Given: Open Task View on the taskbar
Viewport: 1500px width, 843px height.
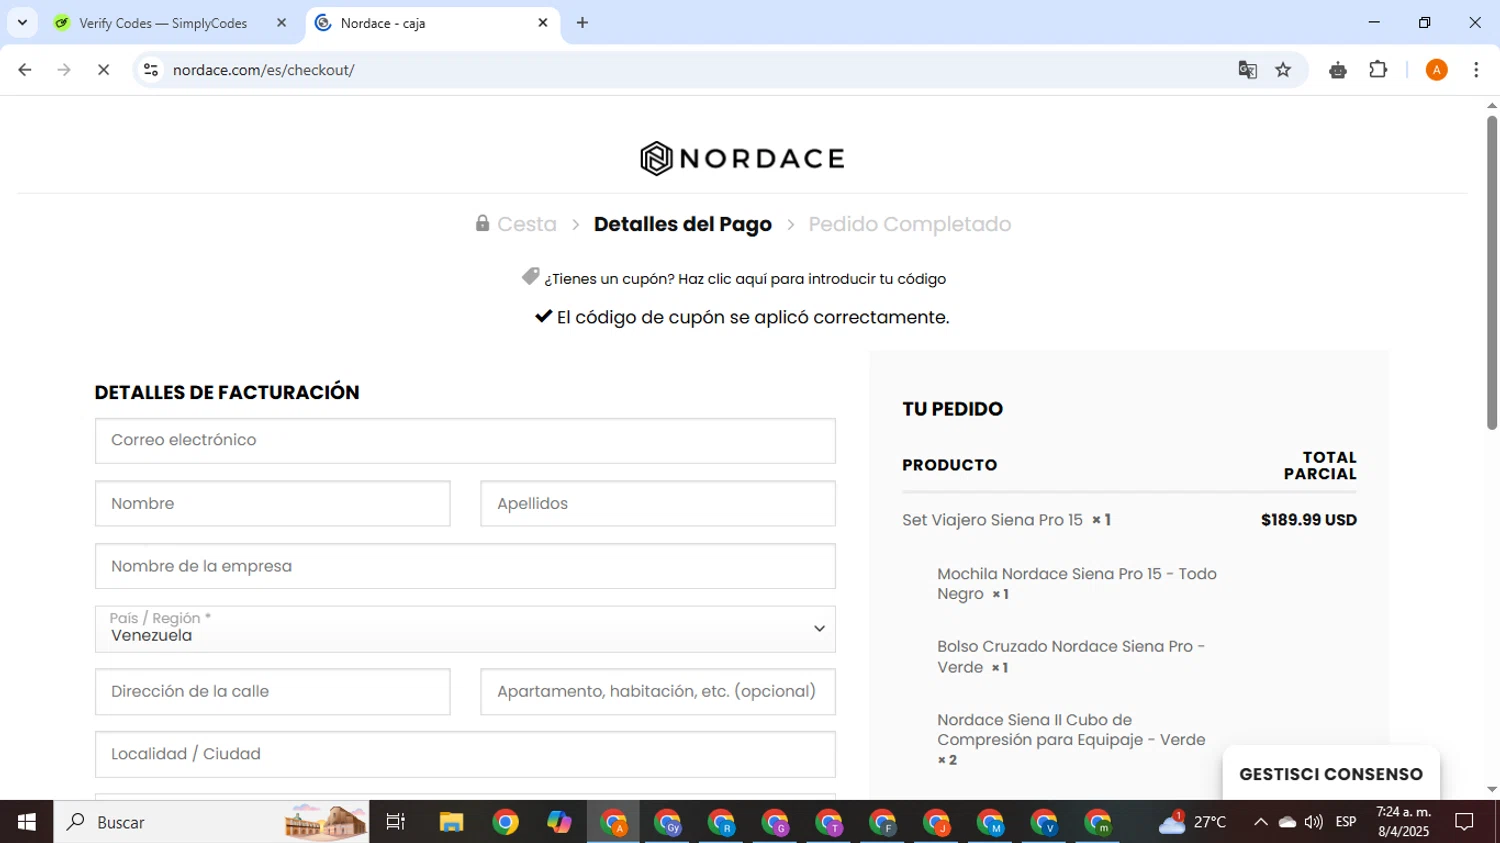Looking at the screenshot, I should 396,822.
